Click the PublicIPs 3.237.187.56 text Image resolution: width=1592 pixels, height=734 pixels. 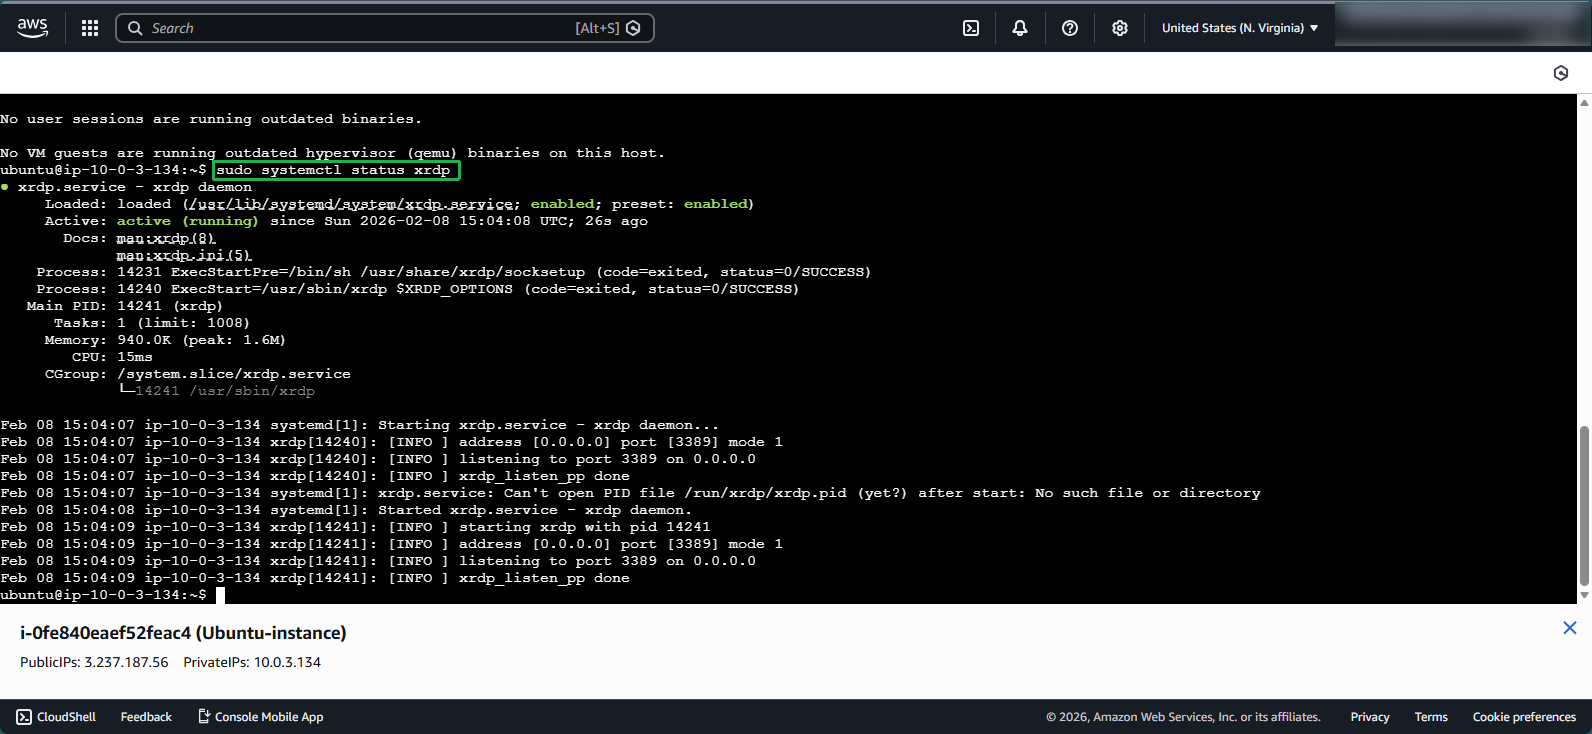(x=94, y=662)
